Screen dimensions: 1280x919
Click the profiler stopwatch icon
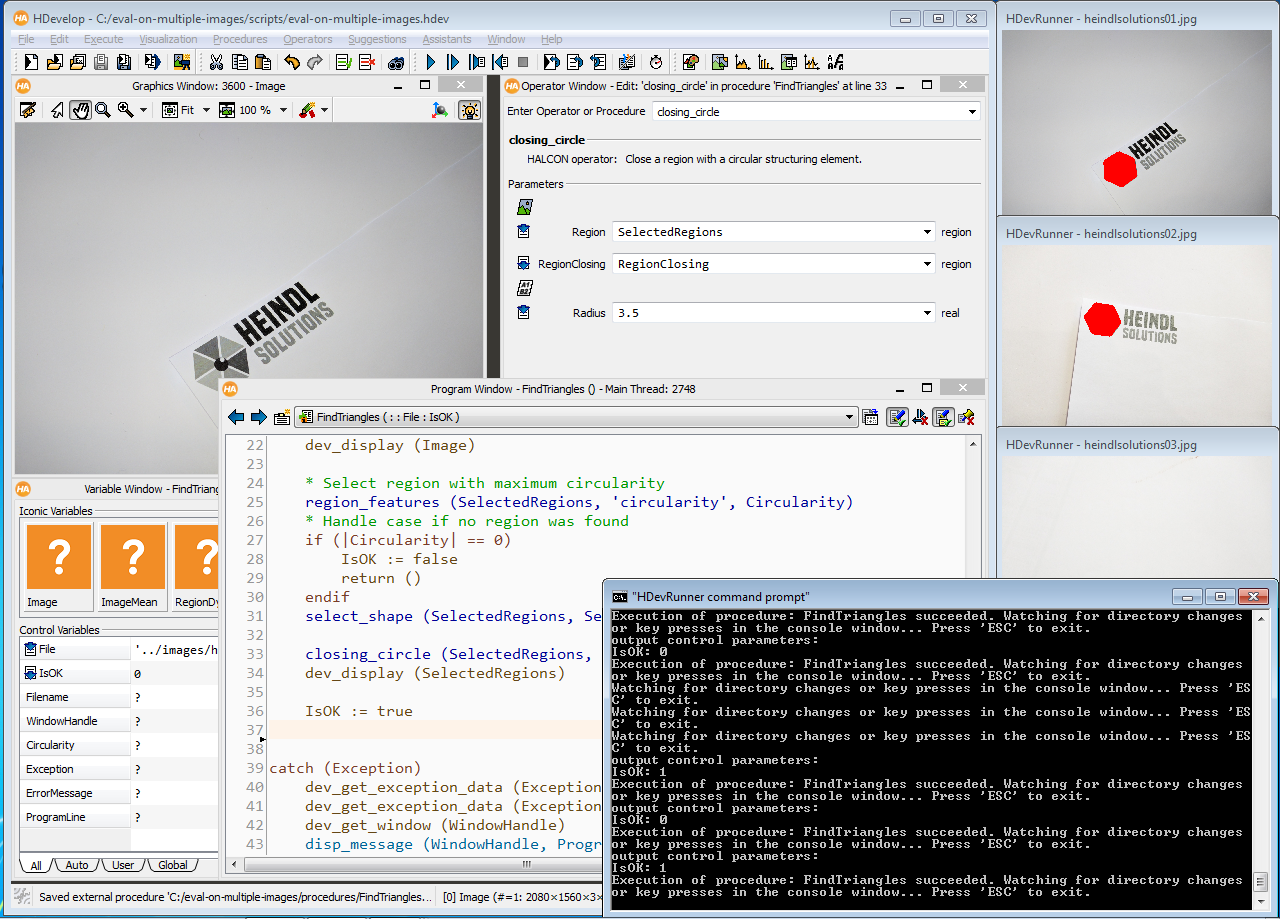tap(655, 62)
